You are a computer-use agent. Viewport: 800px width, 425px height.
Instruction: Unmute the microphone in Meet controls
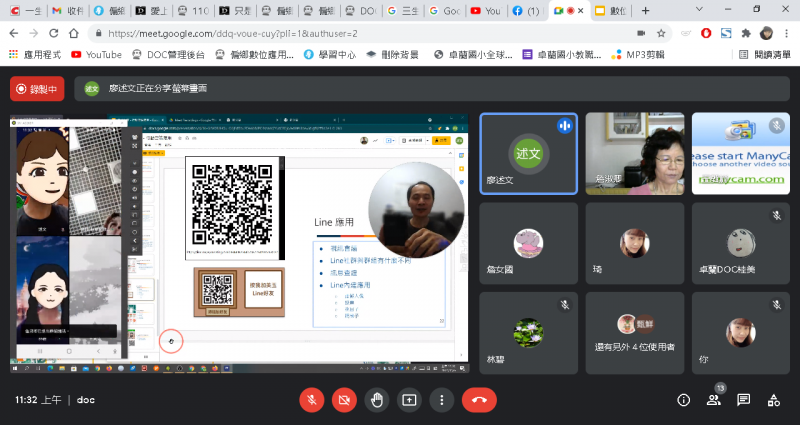click(312, 400)
